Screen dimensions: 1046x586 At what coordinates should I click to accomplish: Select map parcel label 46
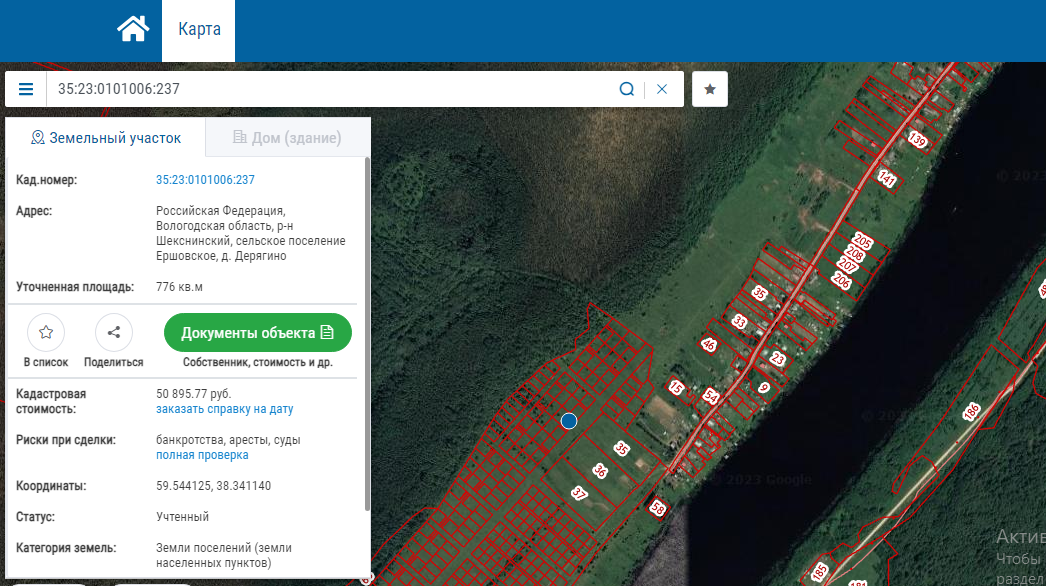point(708,344)
